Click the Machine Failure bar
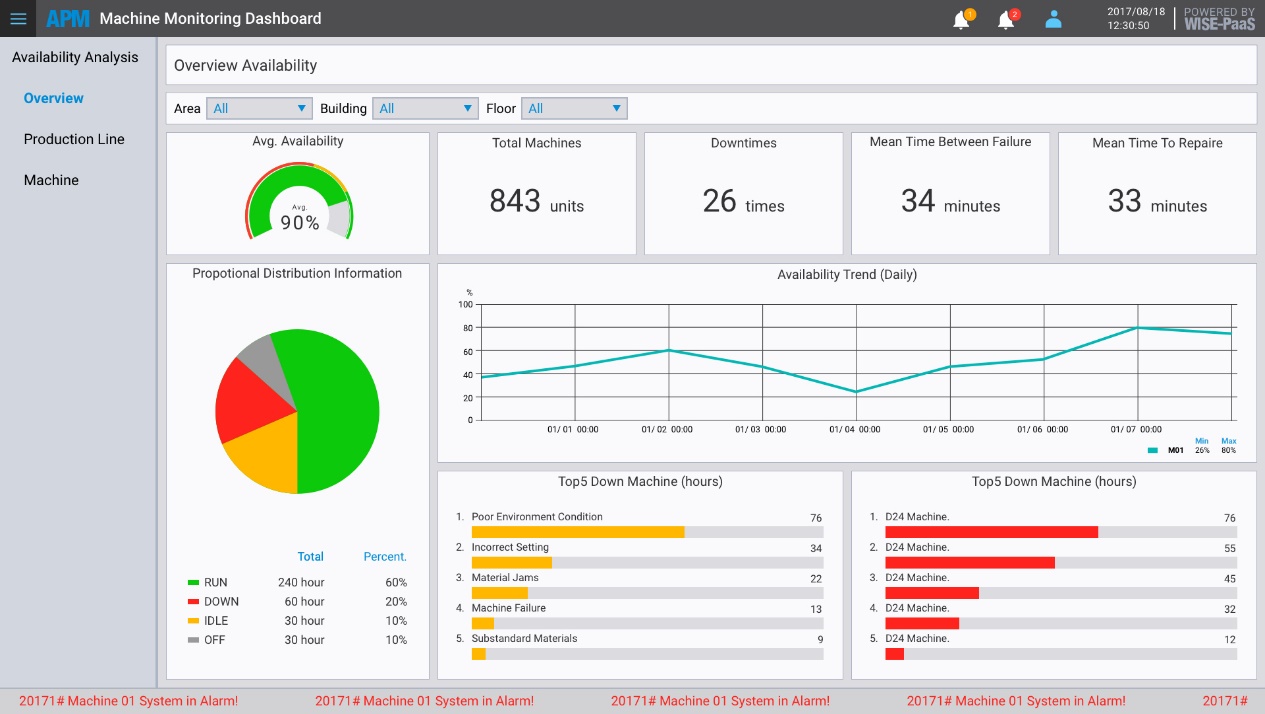Viewport: 1265px width, 714px height. pyautogui.click(x=483, y=623)
